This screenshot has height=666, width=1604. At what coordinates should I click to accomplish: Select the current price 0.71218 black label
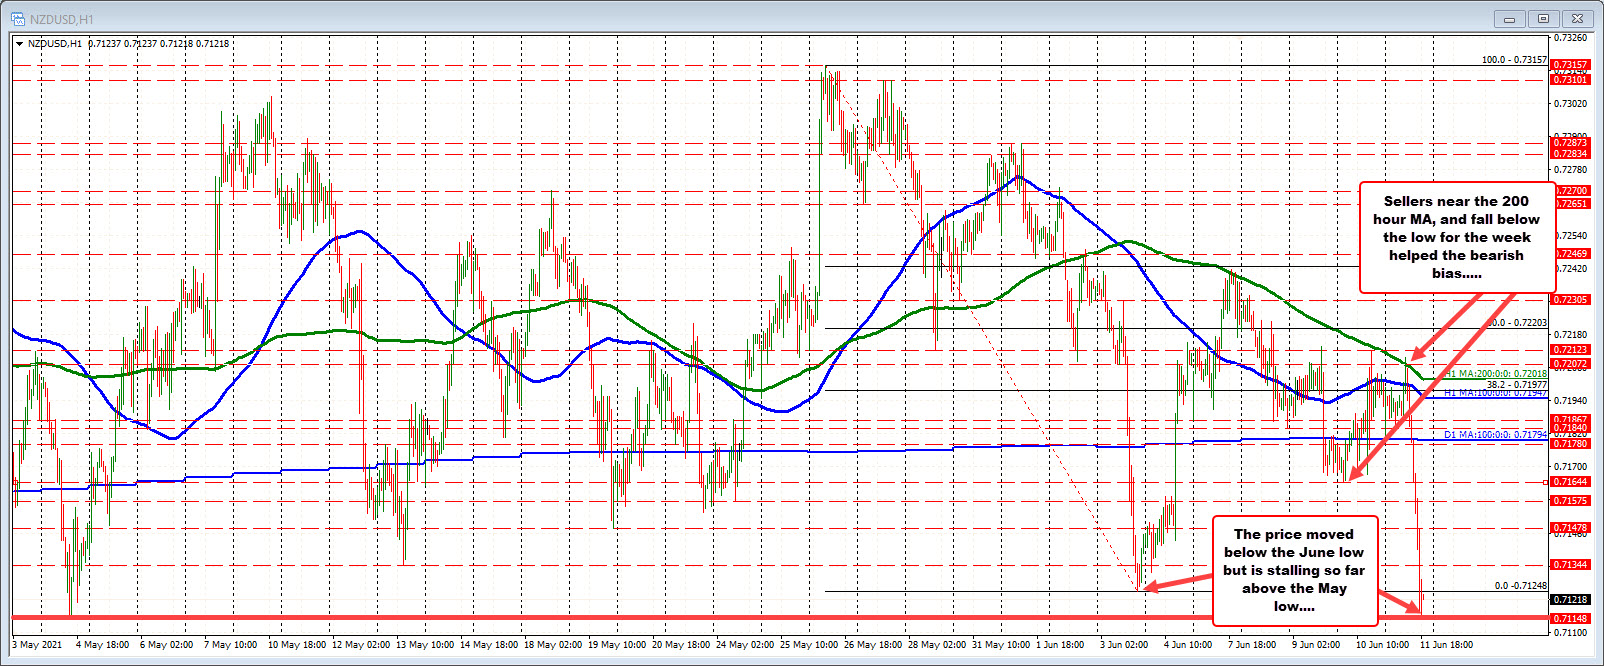coord(1570,600)
